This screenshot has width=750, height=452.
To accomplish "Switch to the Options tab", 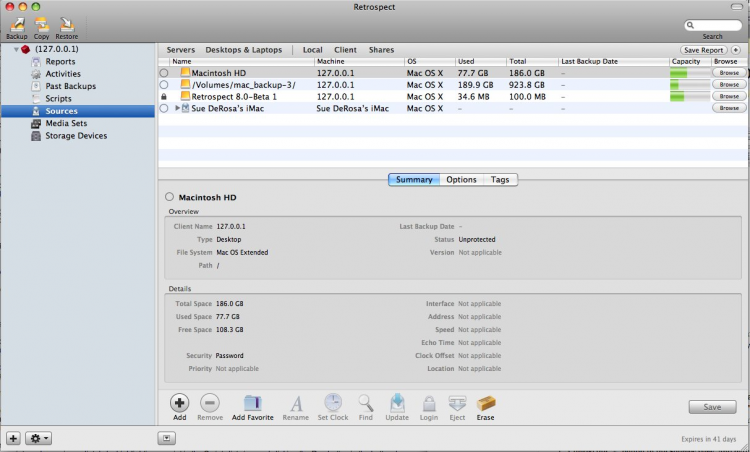I will [462, 180].
